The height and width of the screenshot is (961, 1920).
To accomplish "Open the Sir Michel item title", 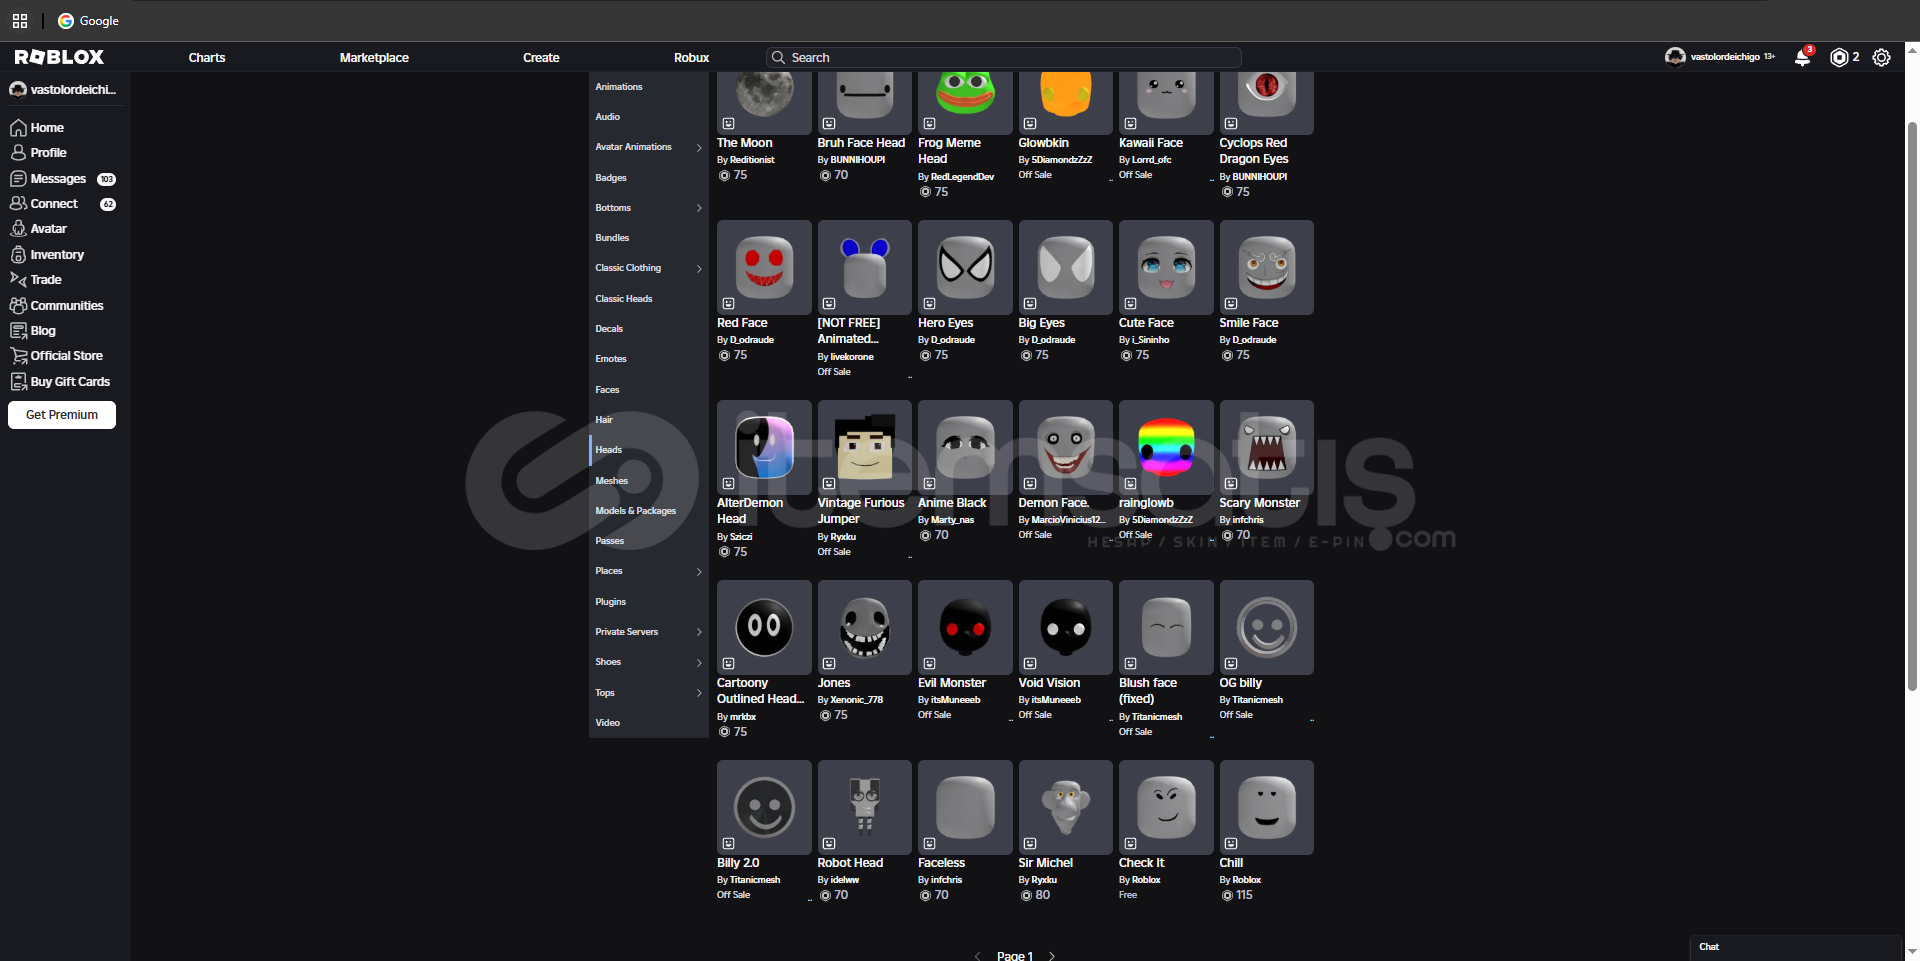I will [1045, 863].
